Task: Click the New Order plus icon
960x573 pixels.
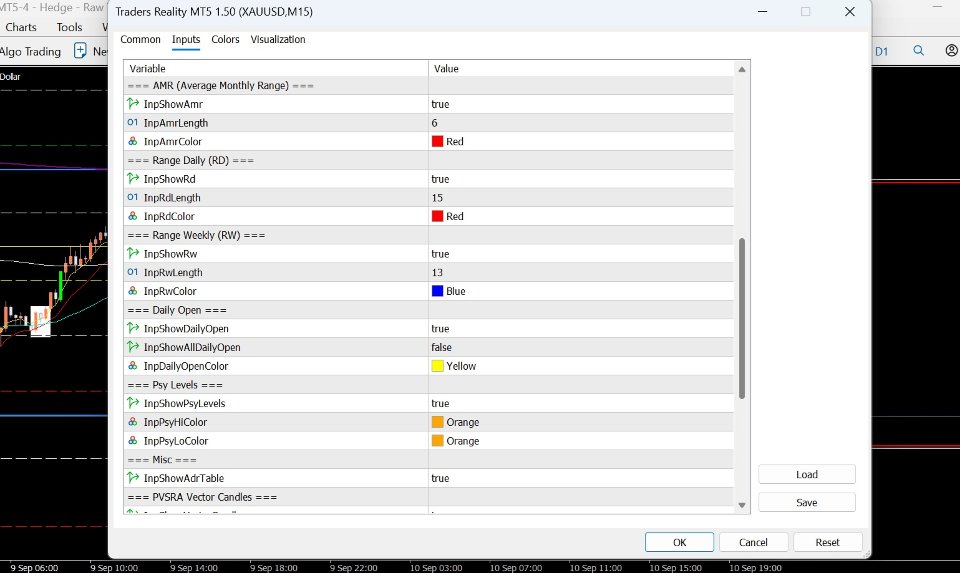Action: (x=80, y=51)
